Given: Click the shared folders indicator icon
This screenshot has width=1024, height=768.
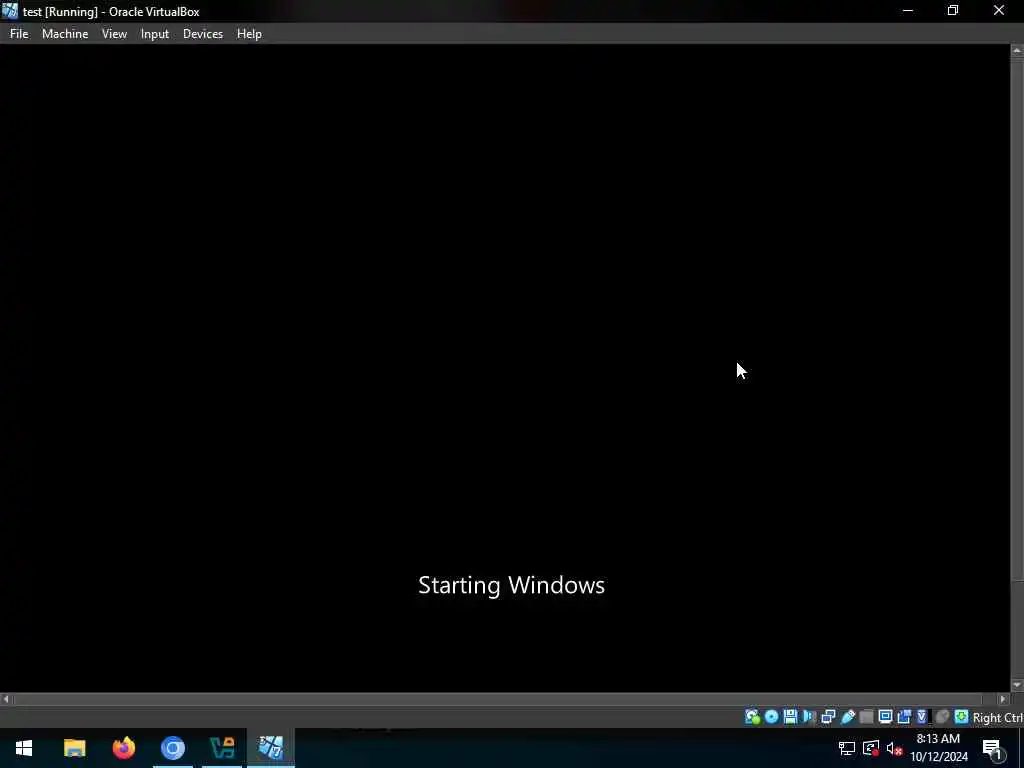Looking at the screenshot, I should [866, 717].
